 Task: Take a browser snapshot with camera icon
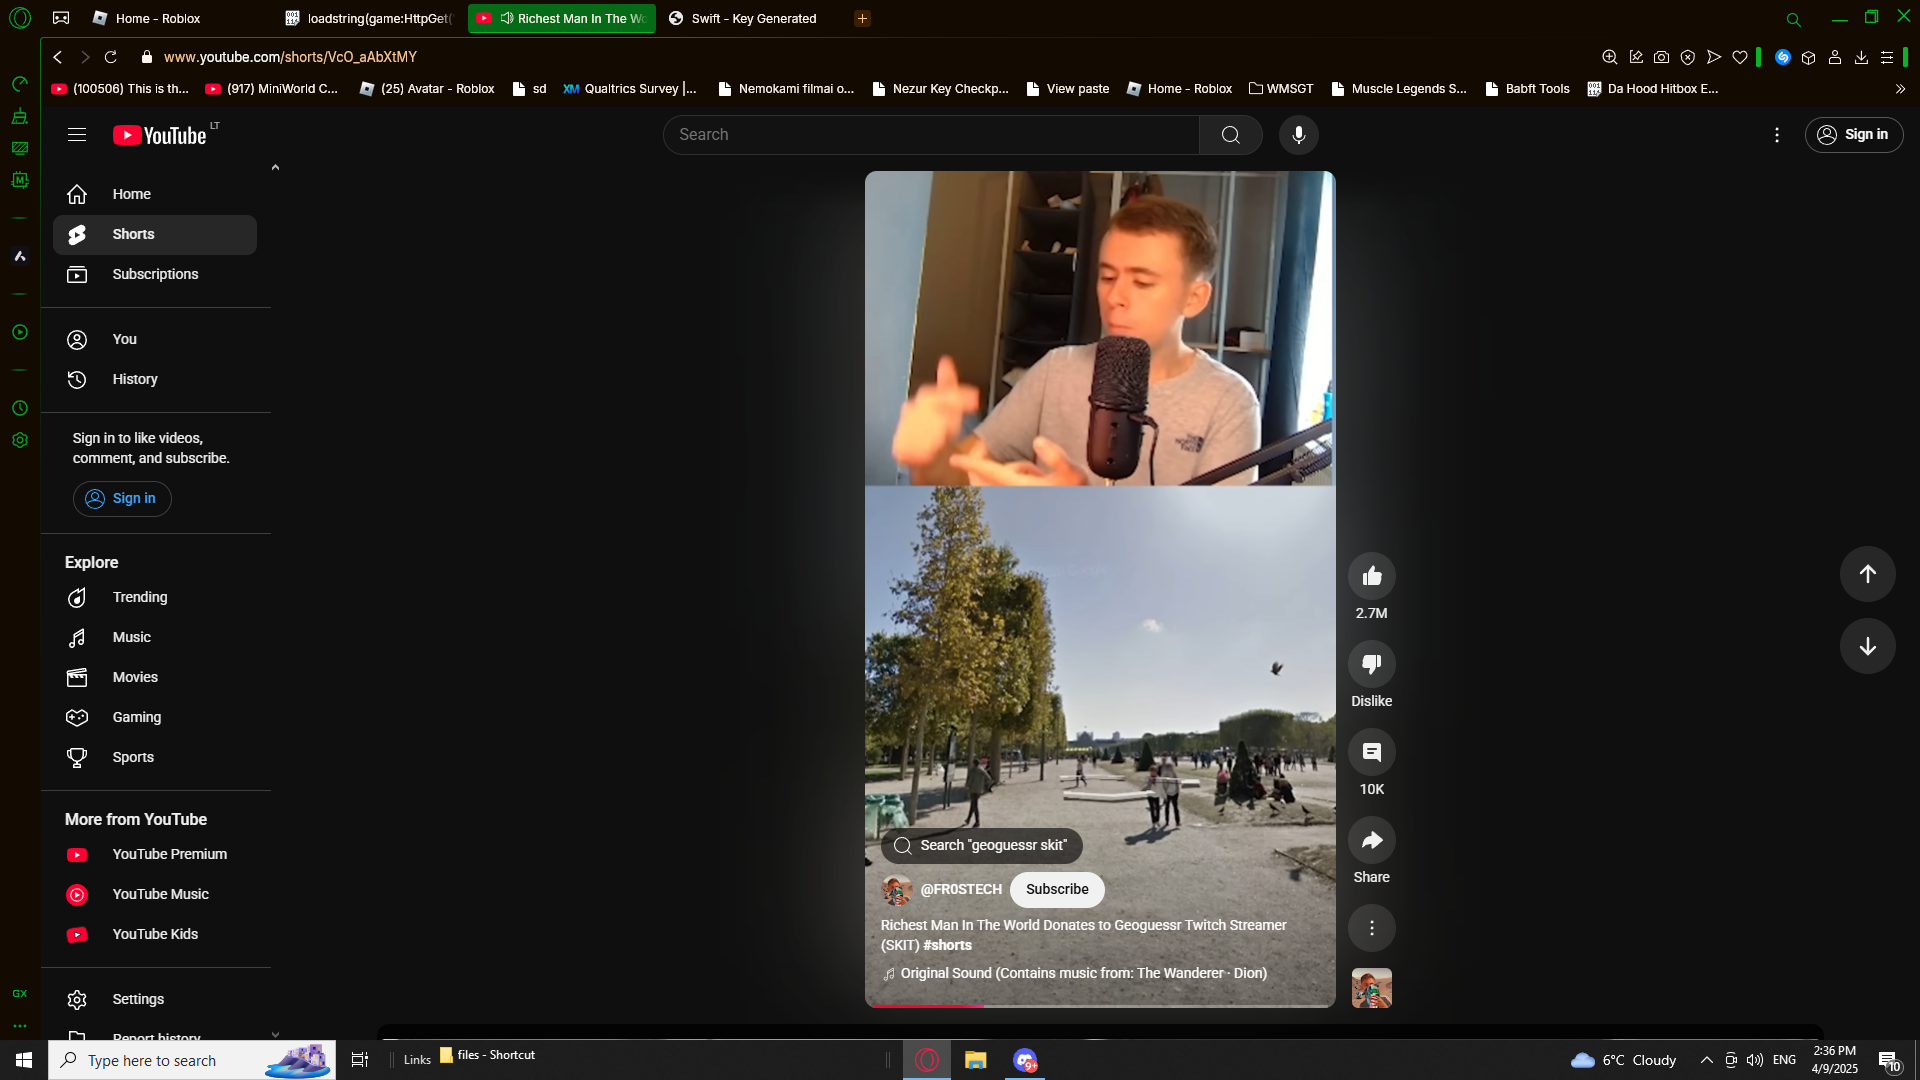[x=1661, y=57]
